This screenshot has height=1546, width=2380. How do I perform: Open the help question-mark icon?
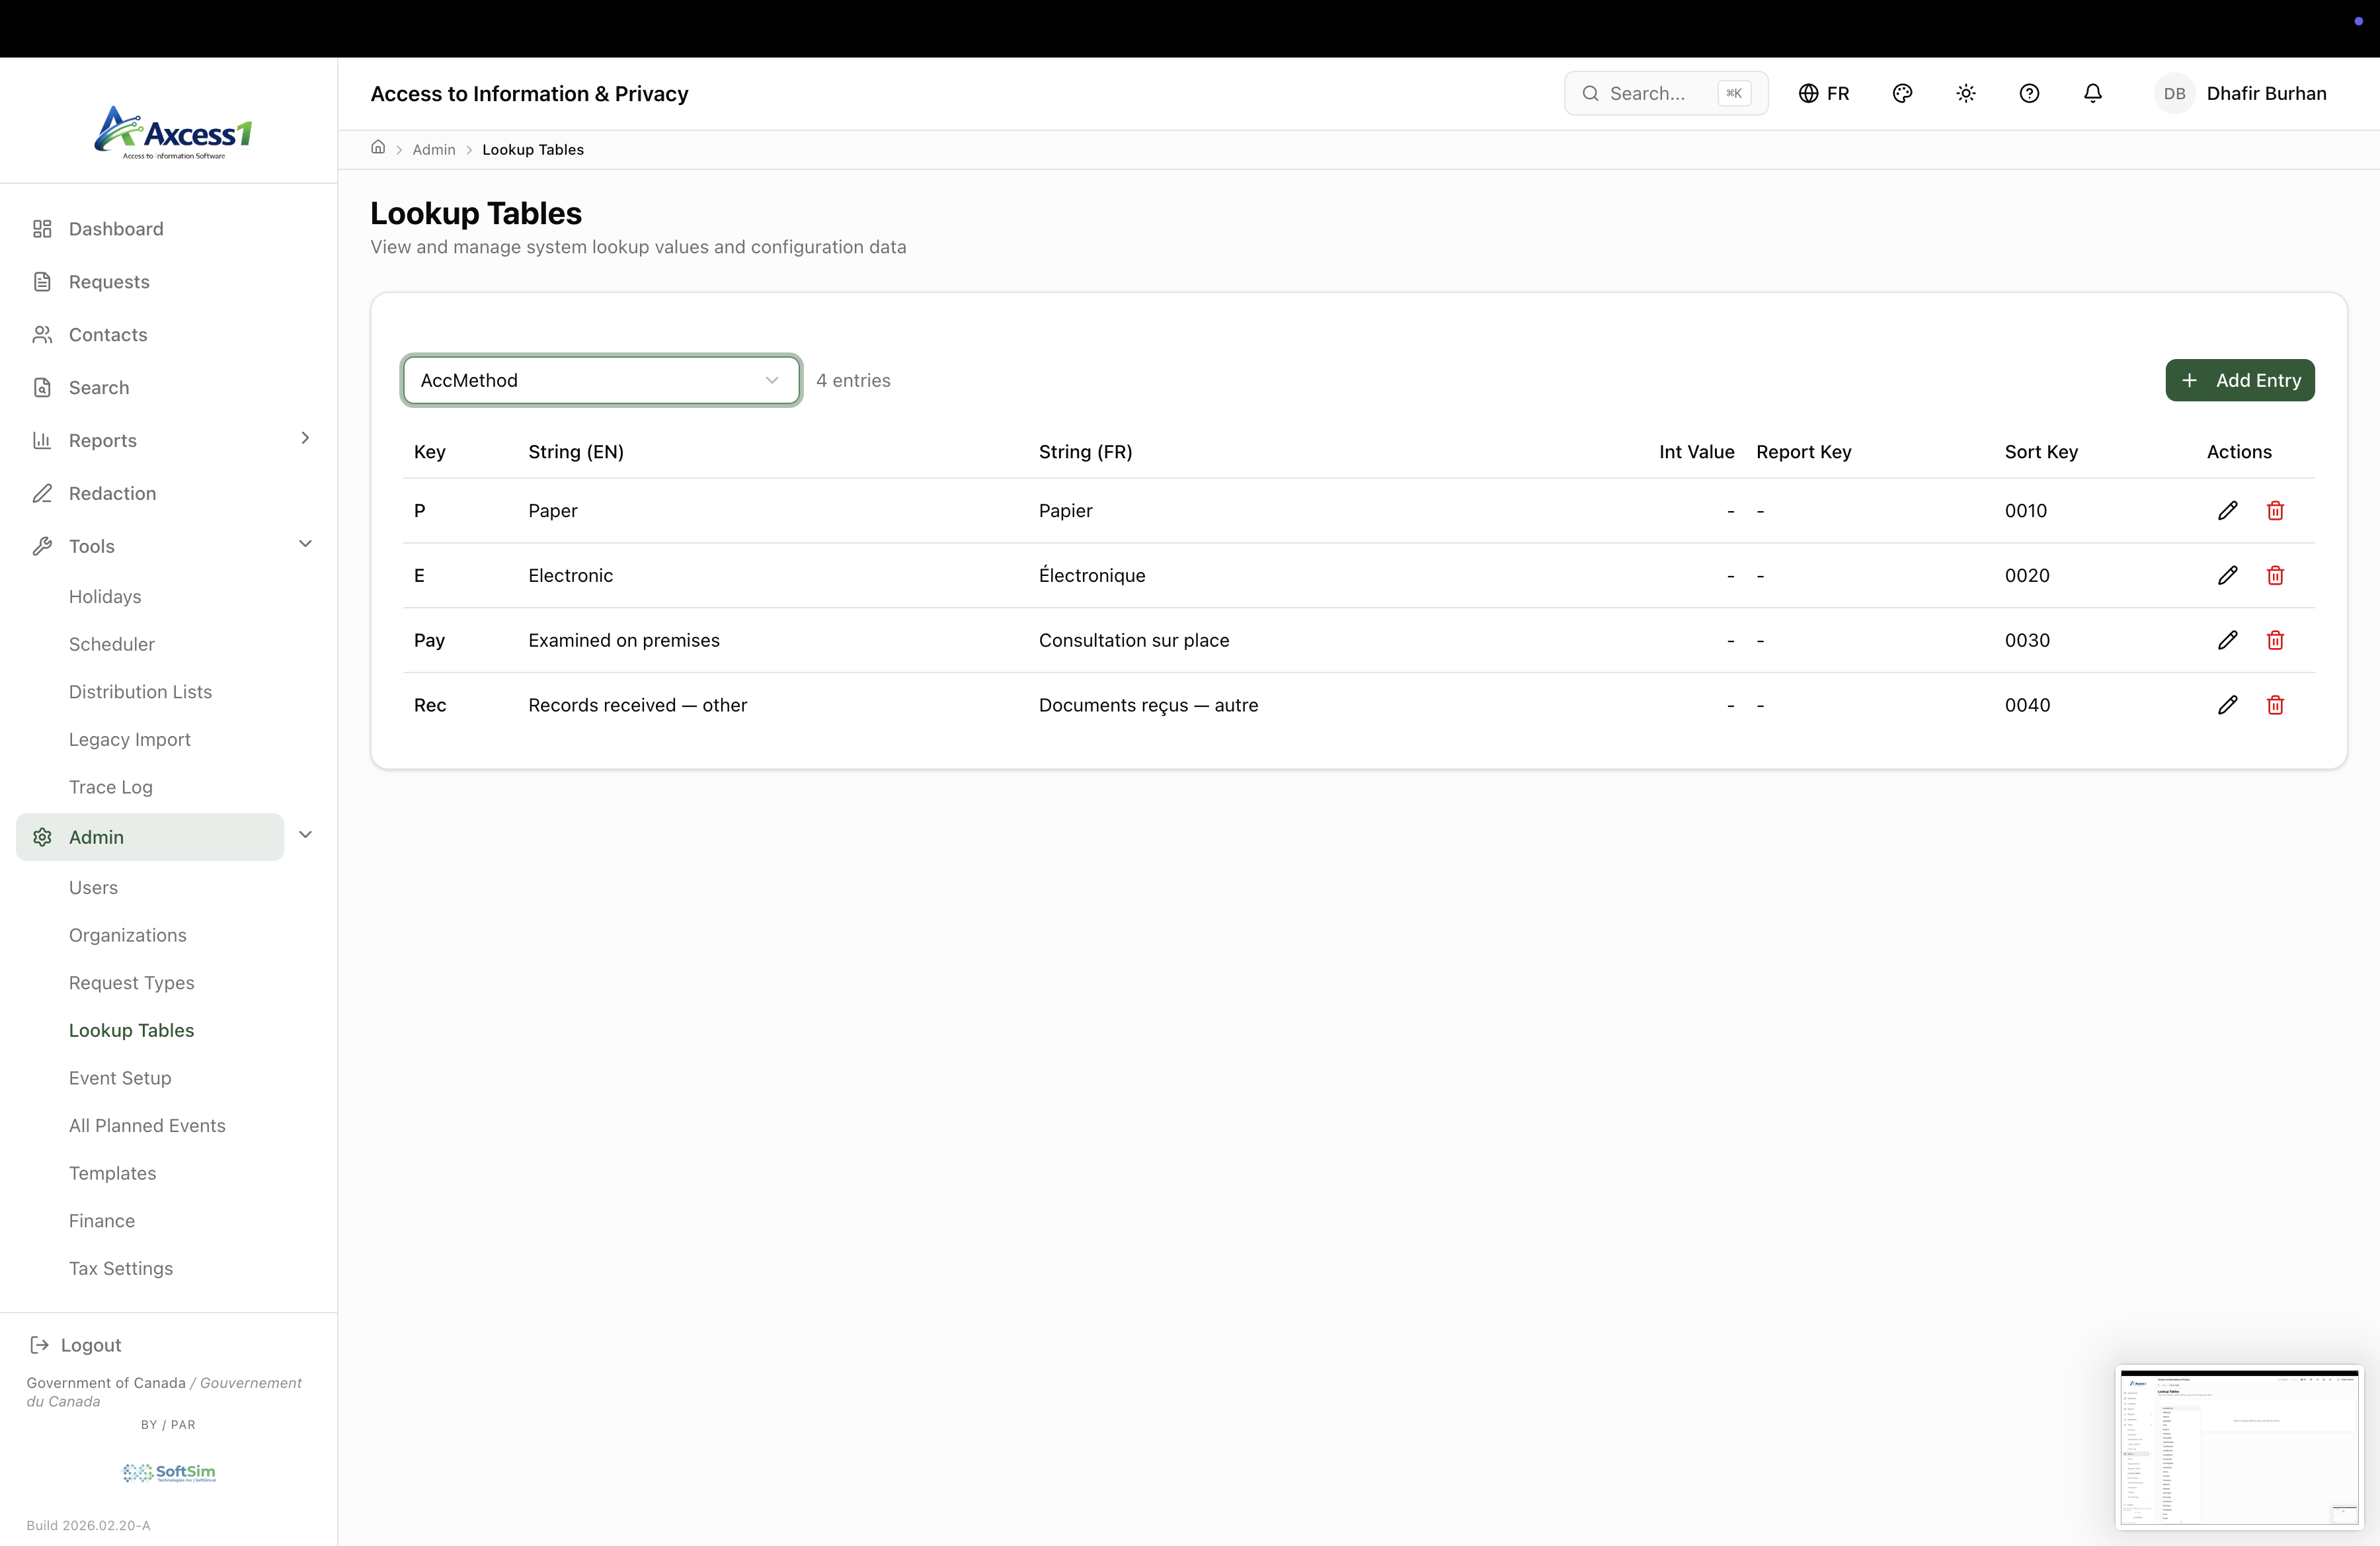pos(2029,94)
